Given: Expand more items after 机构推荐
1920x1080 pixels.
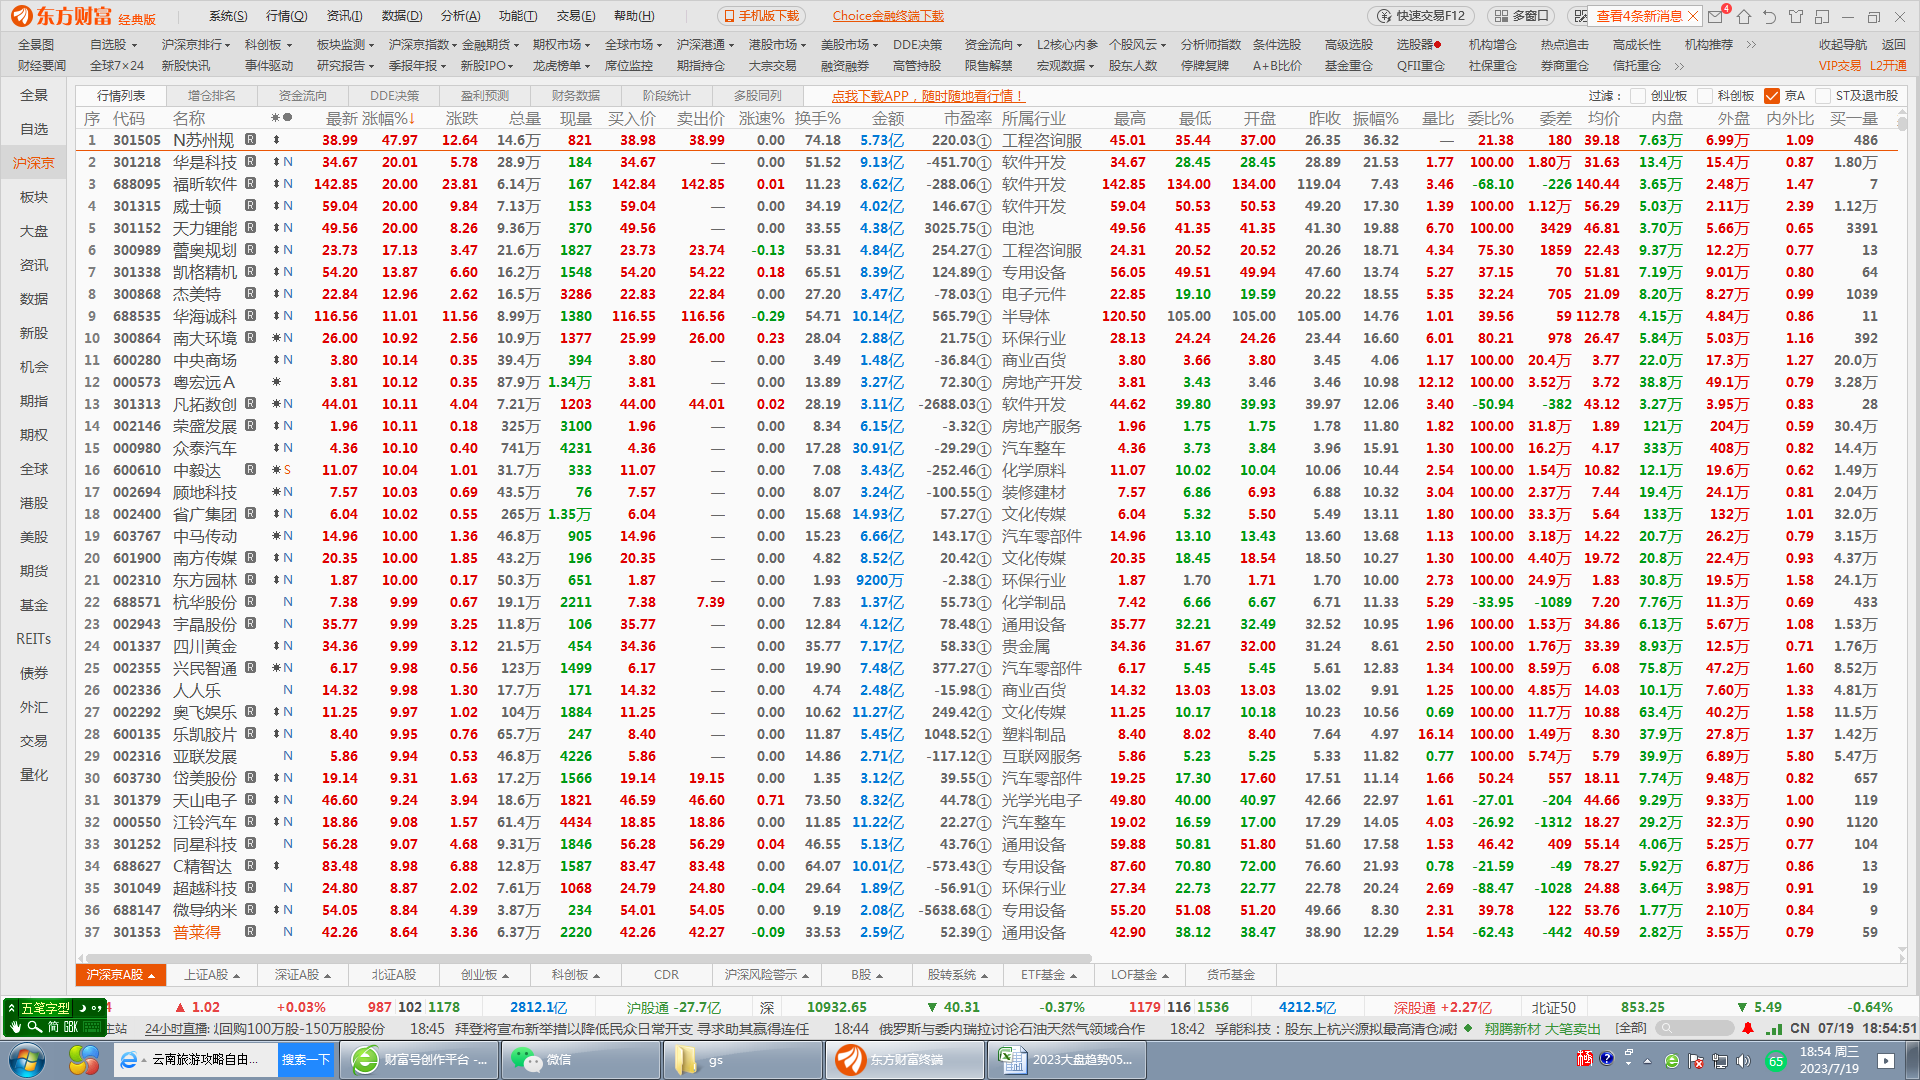Looking at the screenshot, I should tap(1751, 45).
